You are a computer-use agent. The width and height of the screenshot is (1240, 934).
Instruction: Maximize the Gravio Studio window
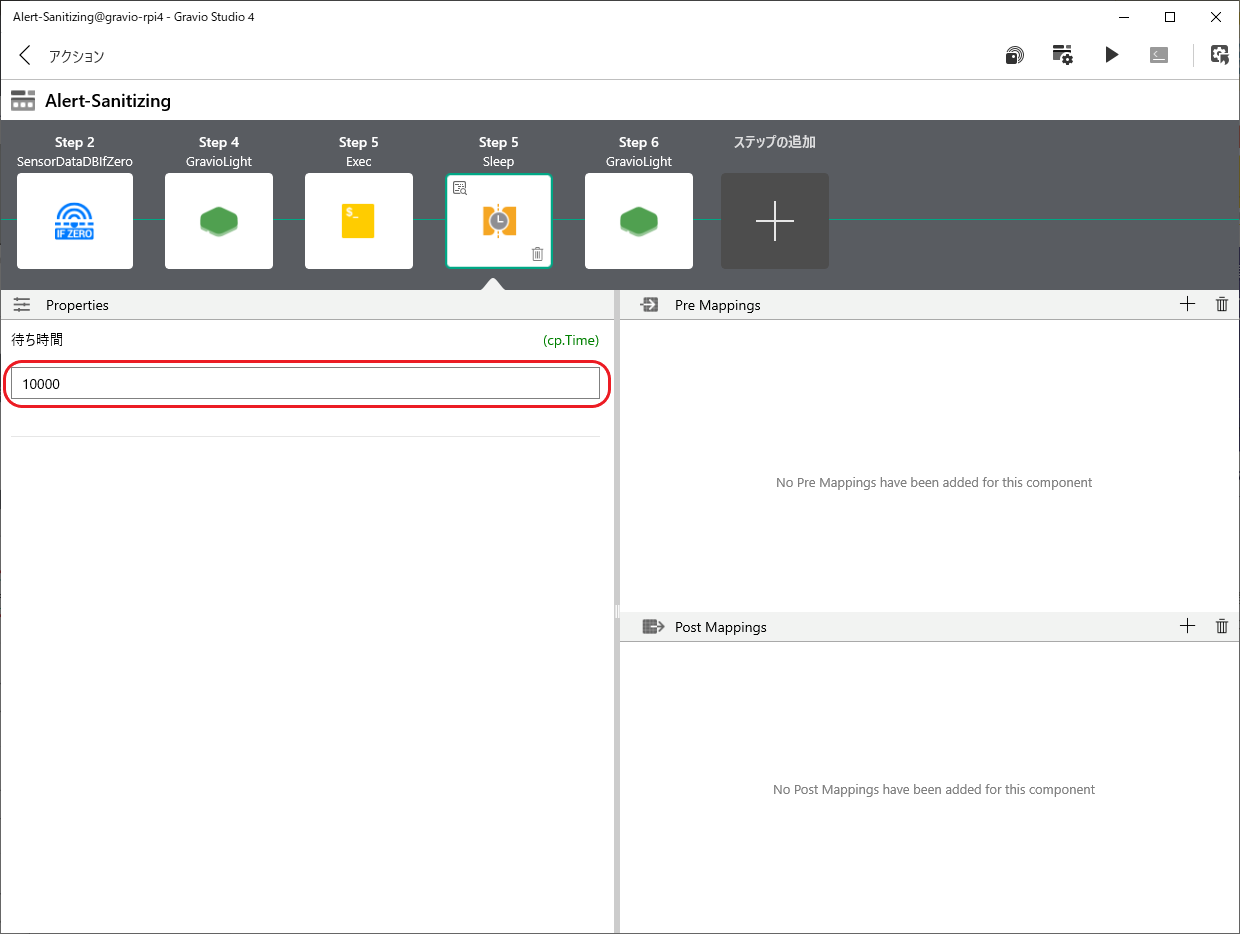click(x=1170, y=17)
